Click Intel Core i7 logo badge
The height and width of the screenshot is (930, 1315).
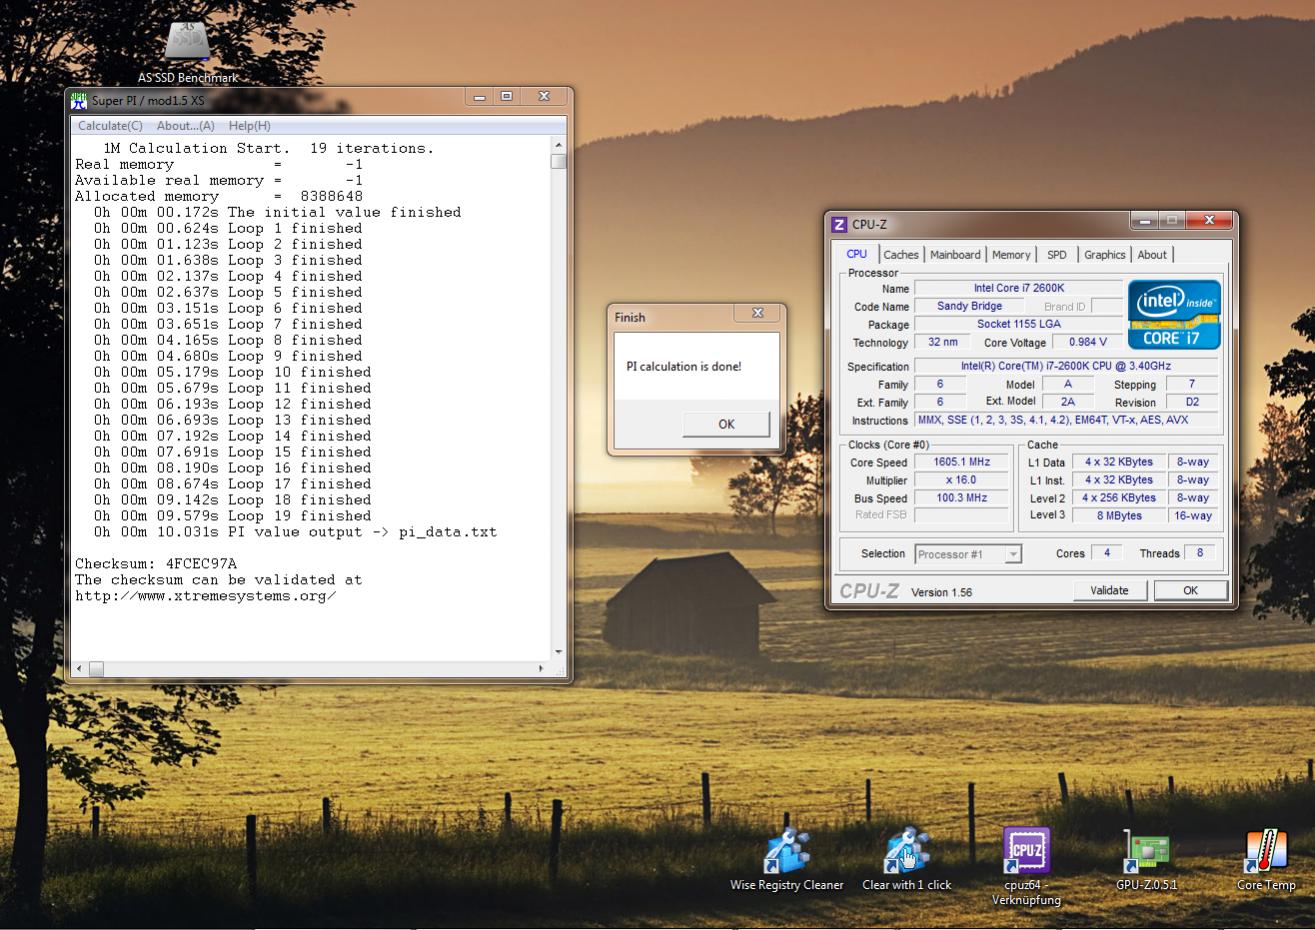coord(1174,314)
